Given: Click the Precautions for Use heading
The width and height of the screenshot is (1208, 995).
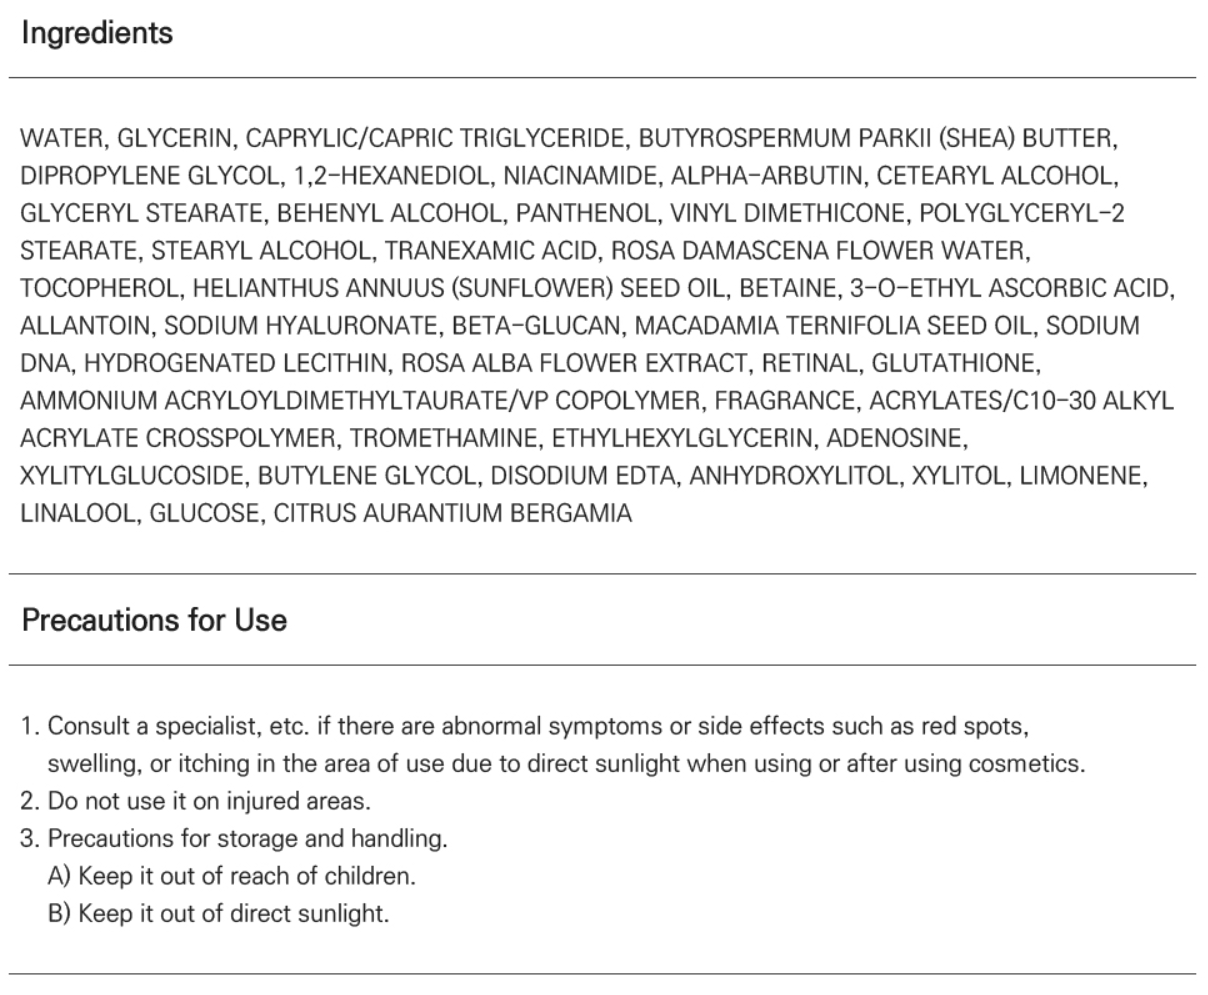Looking at the screenshot, I should (x=154, y=620).
